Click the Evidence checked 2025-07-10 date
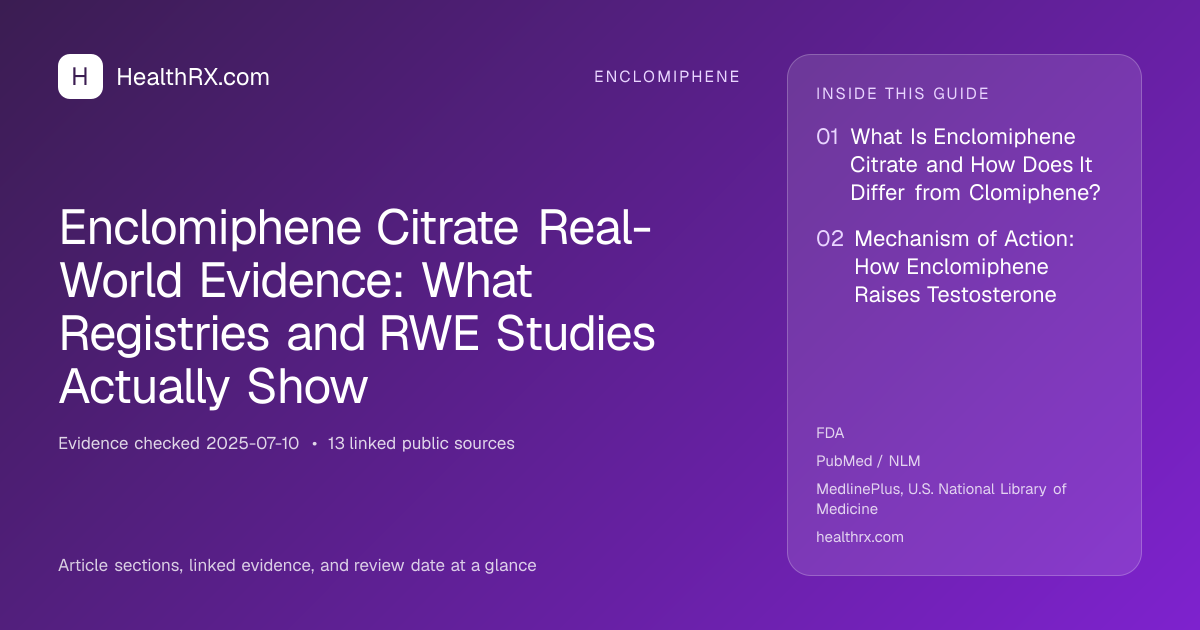The width and height of the screenshot is (1200, 630). coord(178,443)
